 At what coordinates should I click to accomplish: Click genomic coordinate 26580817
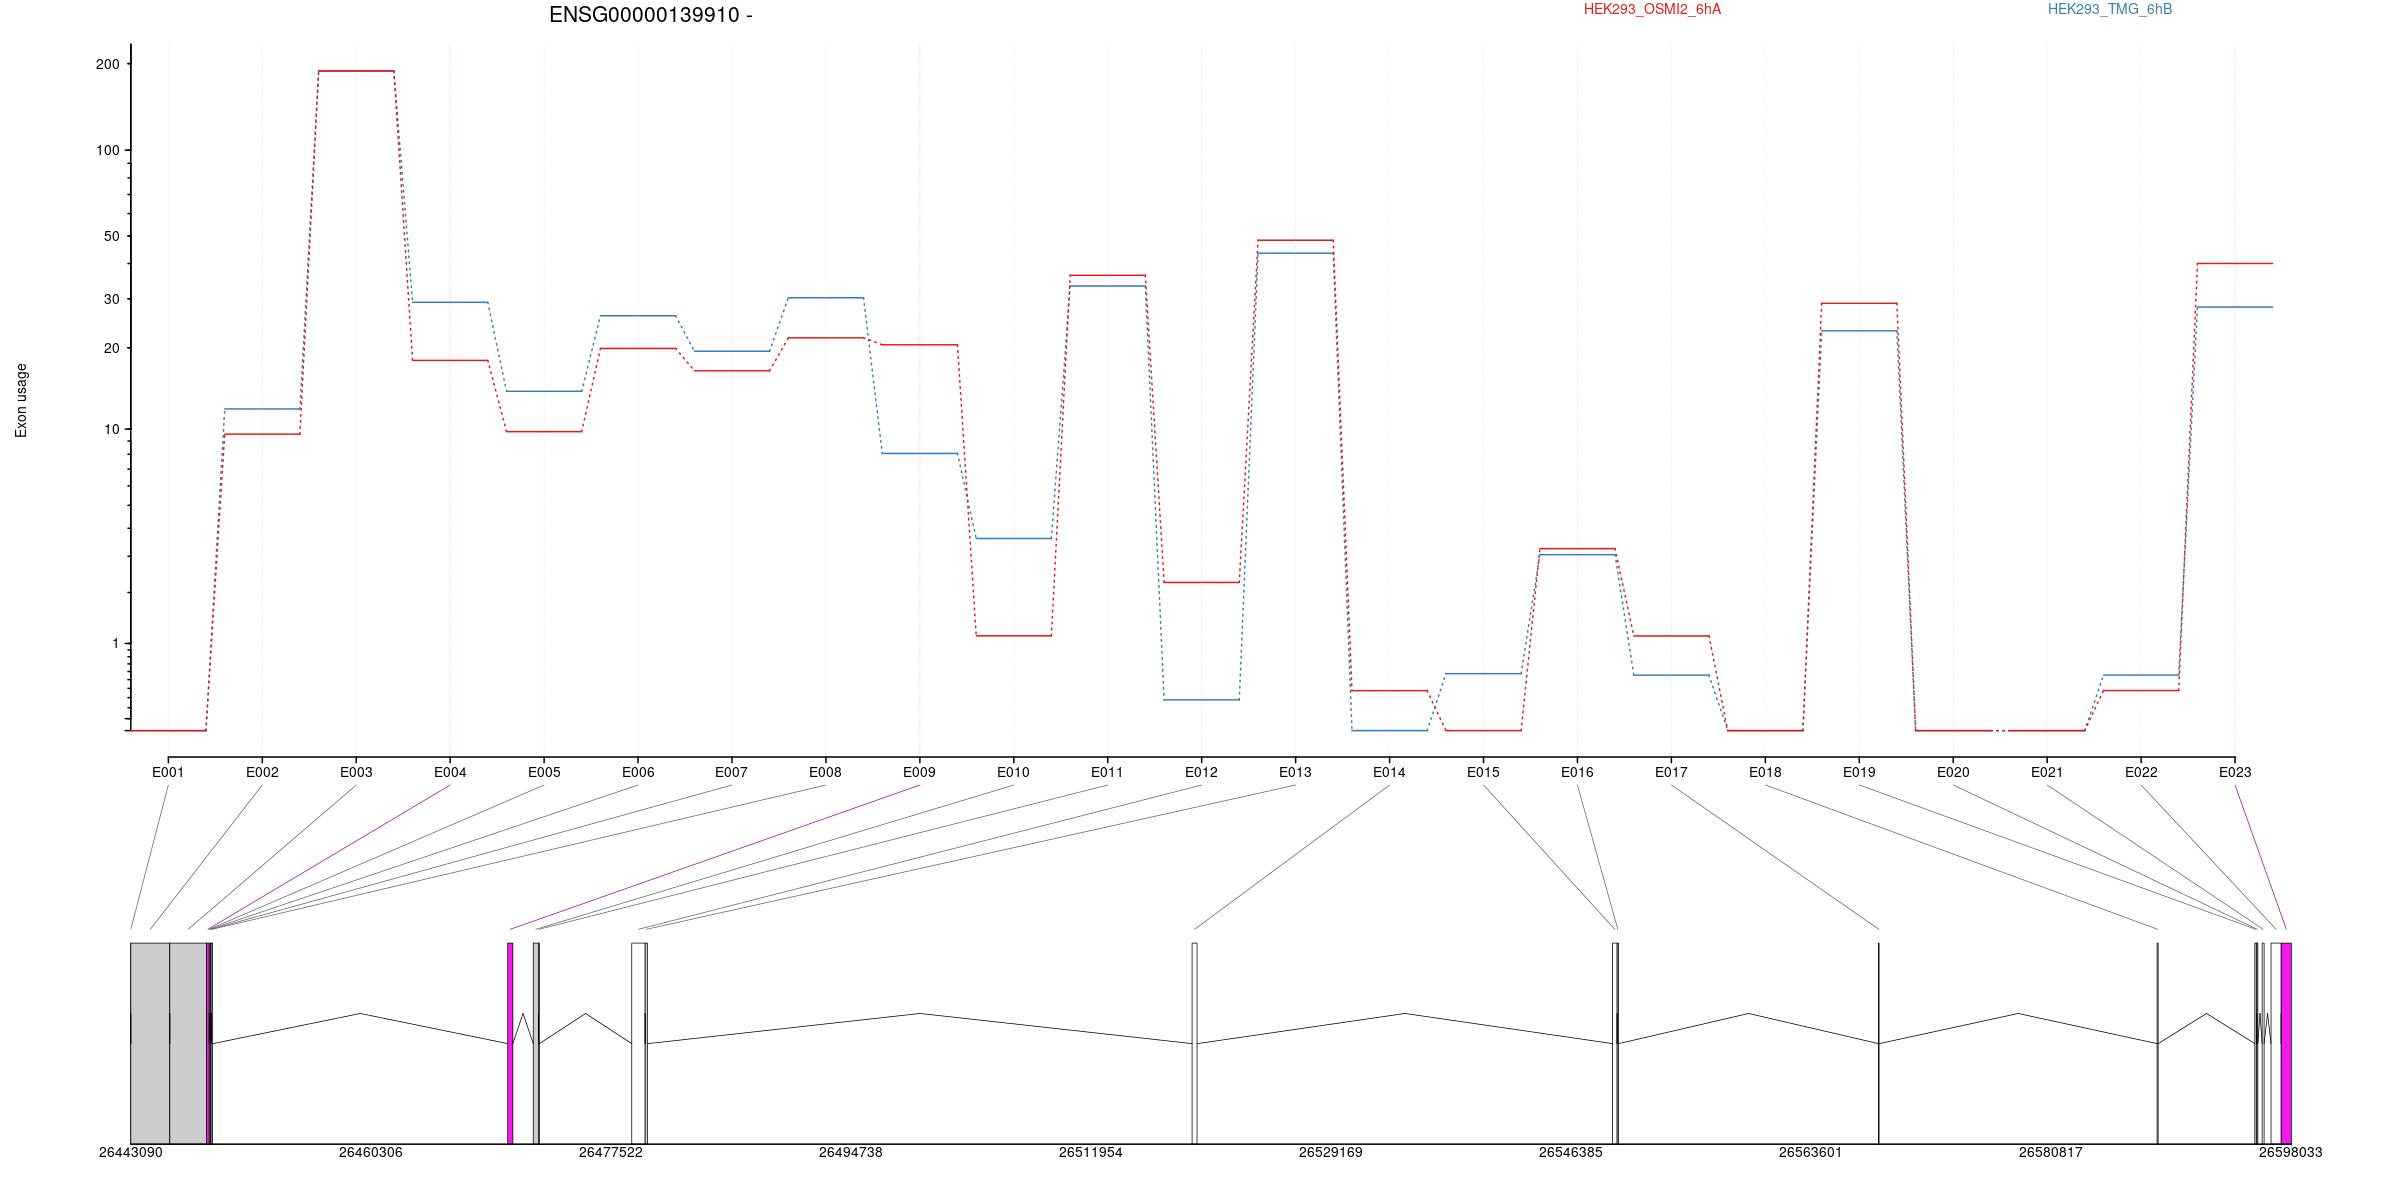pos(2050,1152)
